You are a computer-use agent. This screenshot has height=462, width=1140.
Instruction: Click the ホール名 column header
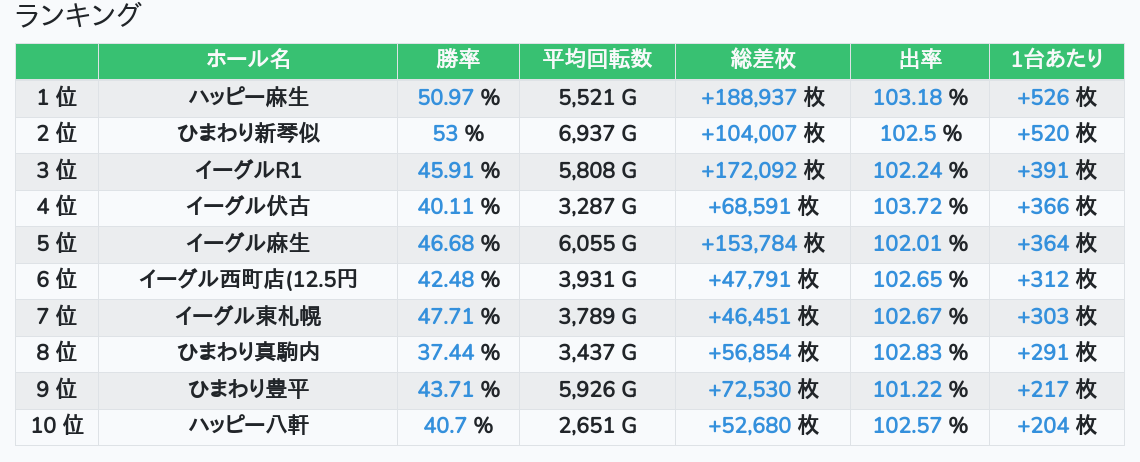pyautogui.click(x=248, y=60)
